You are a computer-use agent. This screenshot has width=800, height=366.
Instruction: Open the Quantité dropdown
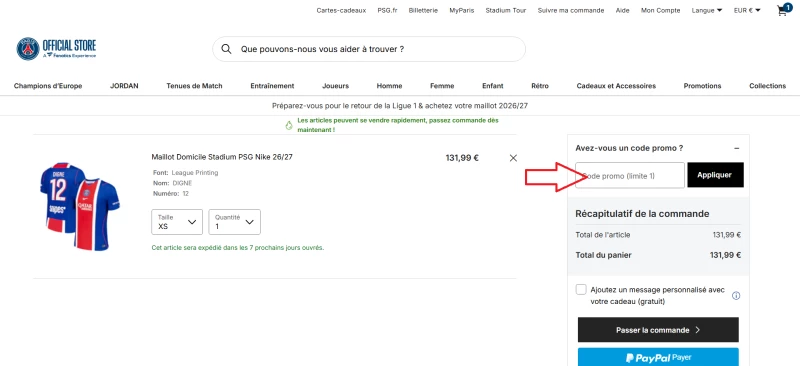[234, 222]
